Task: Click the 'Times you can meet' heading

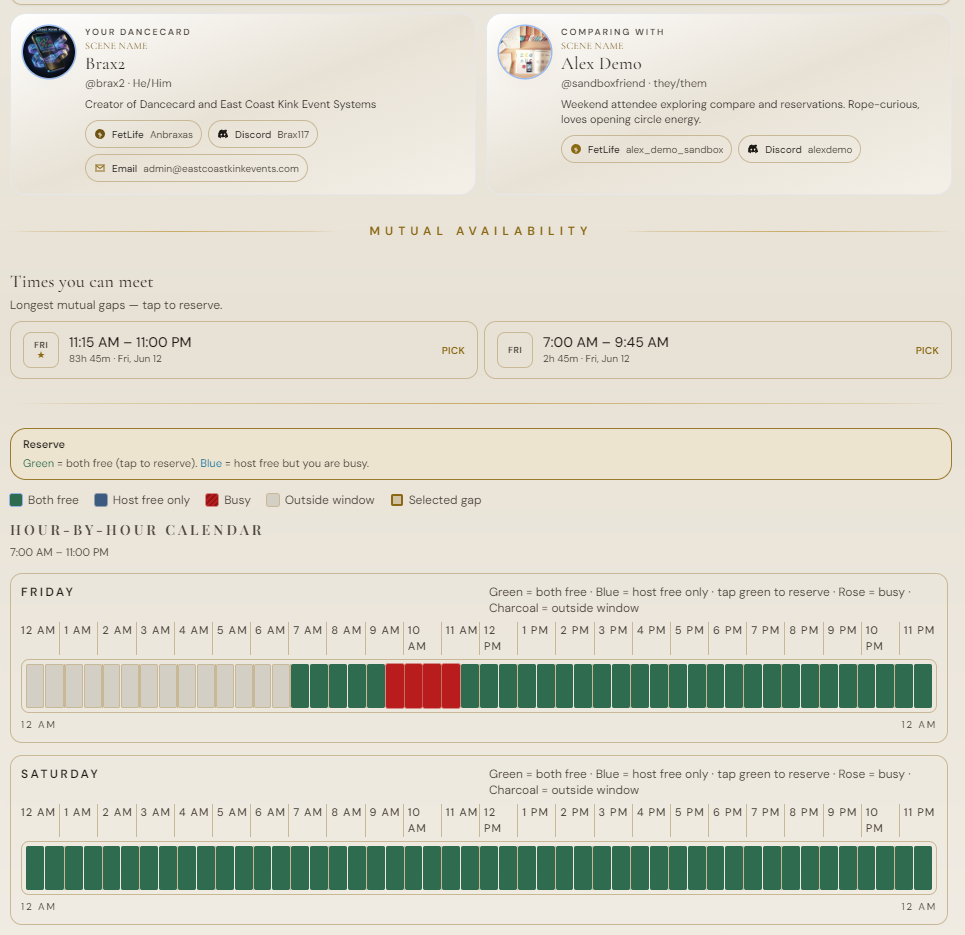Action: point(81,282)
